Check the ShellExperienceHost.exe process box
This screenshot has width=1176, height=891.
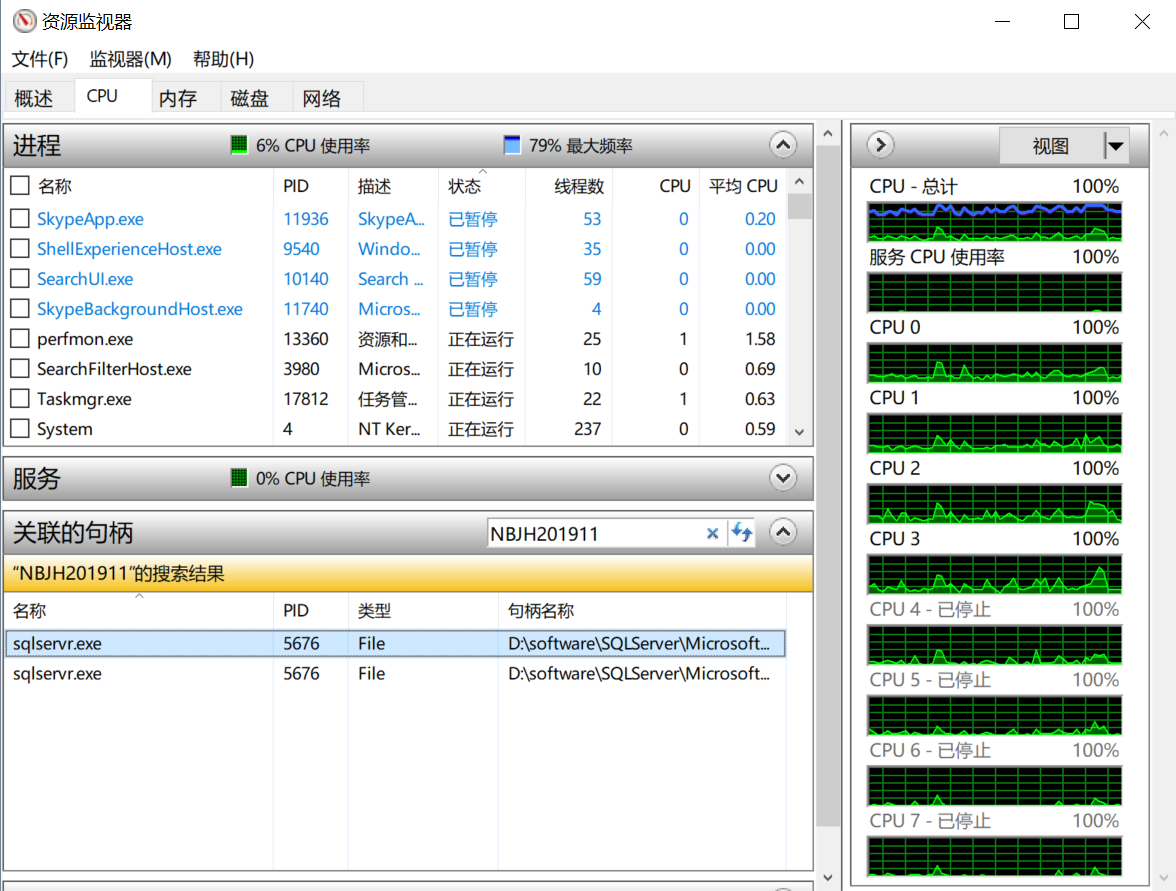click(x=20, y=248)
